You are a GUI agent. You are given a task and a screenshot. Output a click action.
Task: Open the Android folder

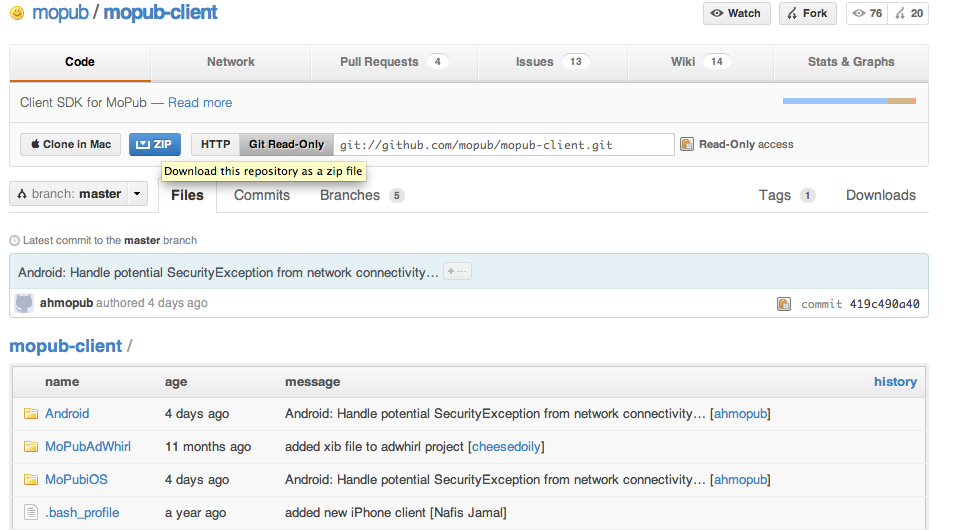tap(67, 414)
